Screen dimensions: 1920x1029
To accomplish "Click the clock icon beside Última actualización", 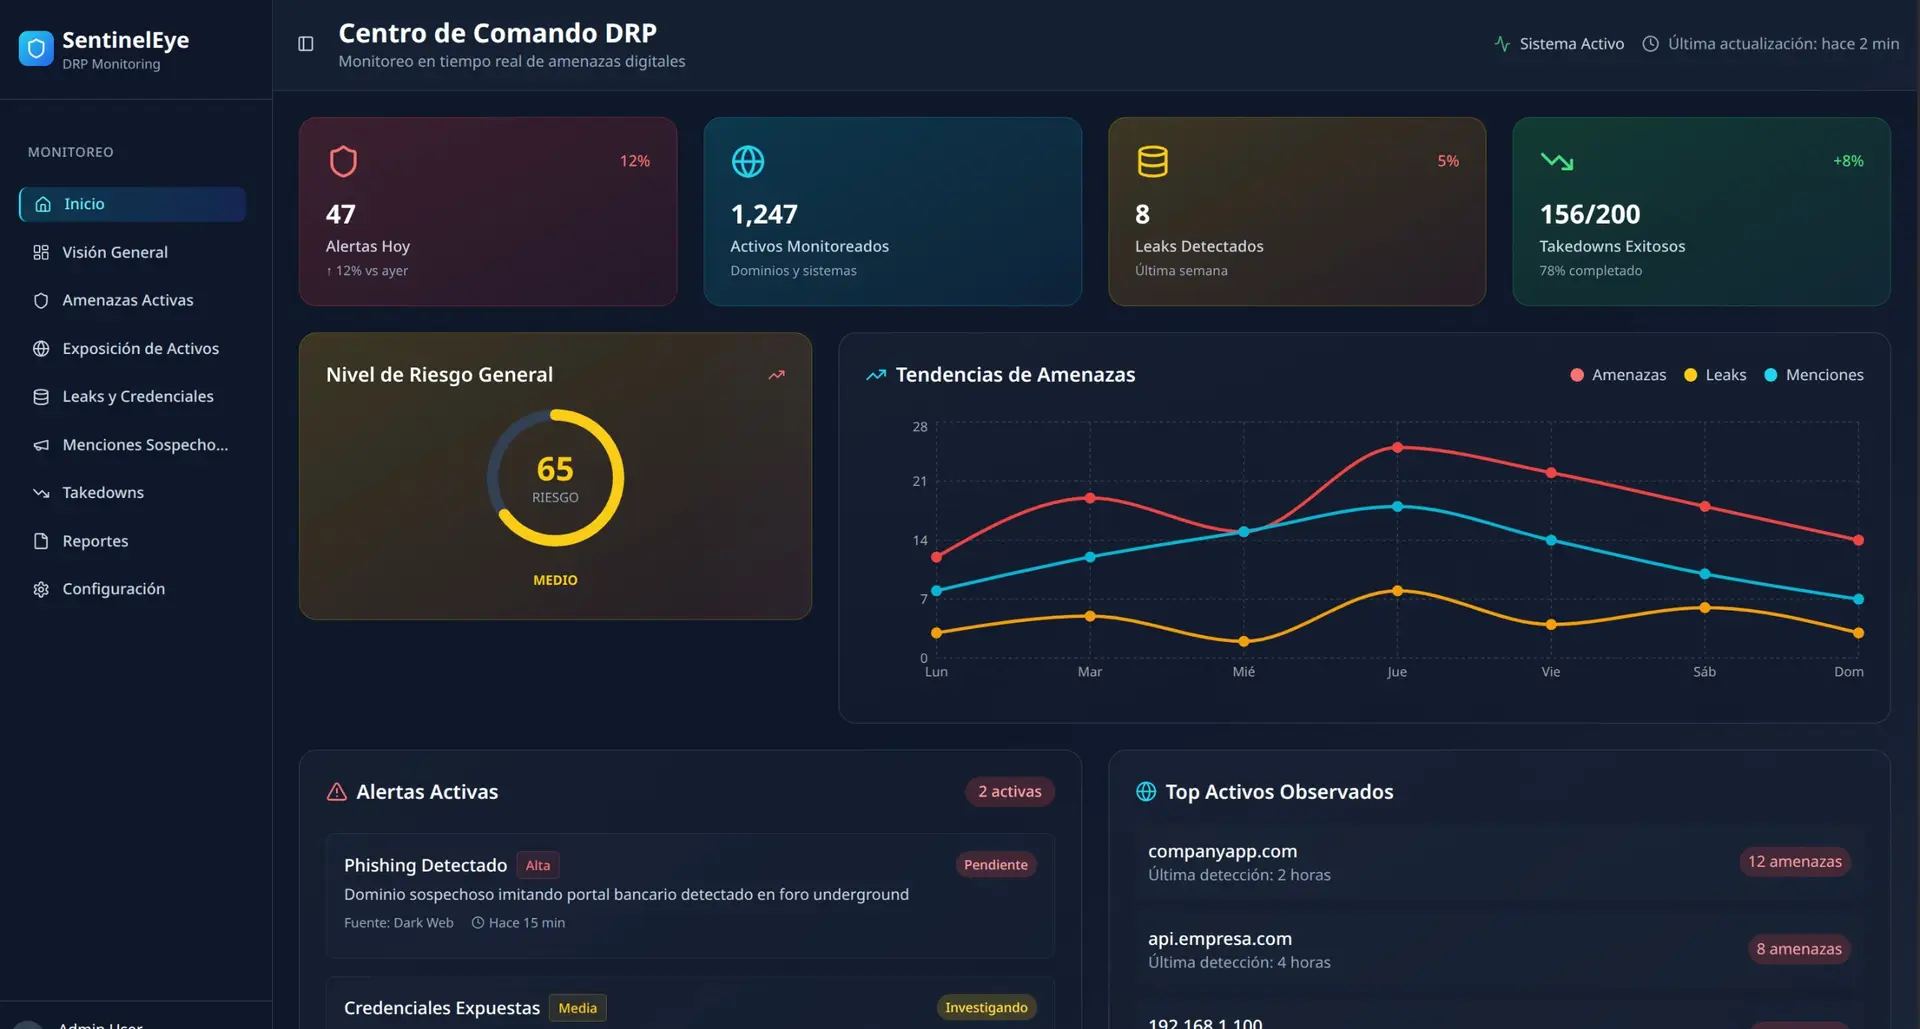I will point(1651,44).
